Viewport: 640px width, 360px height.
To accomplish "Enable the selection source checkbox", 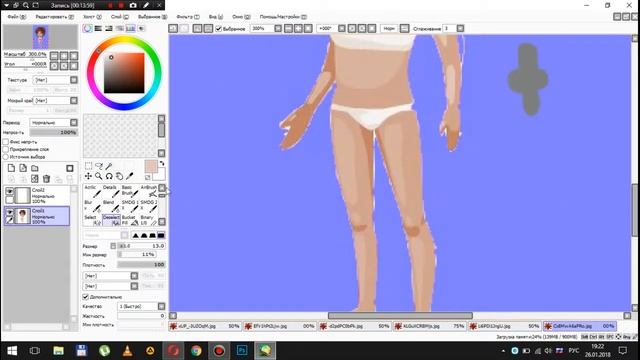I will point(6,156).
